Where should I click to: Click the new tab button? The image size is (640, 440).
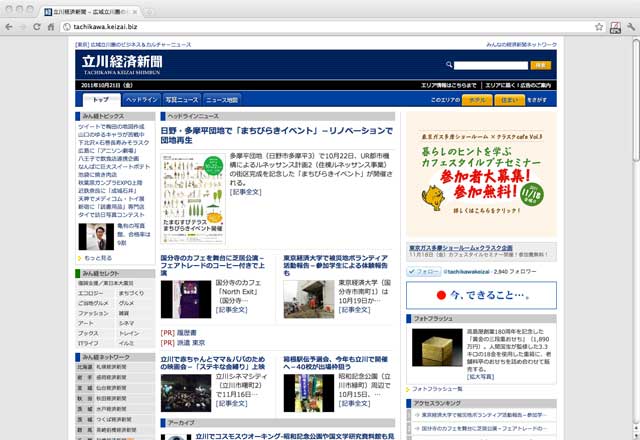pyautogui.click(x=148, y=12)
